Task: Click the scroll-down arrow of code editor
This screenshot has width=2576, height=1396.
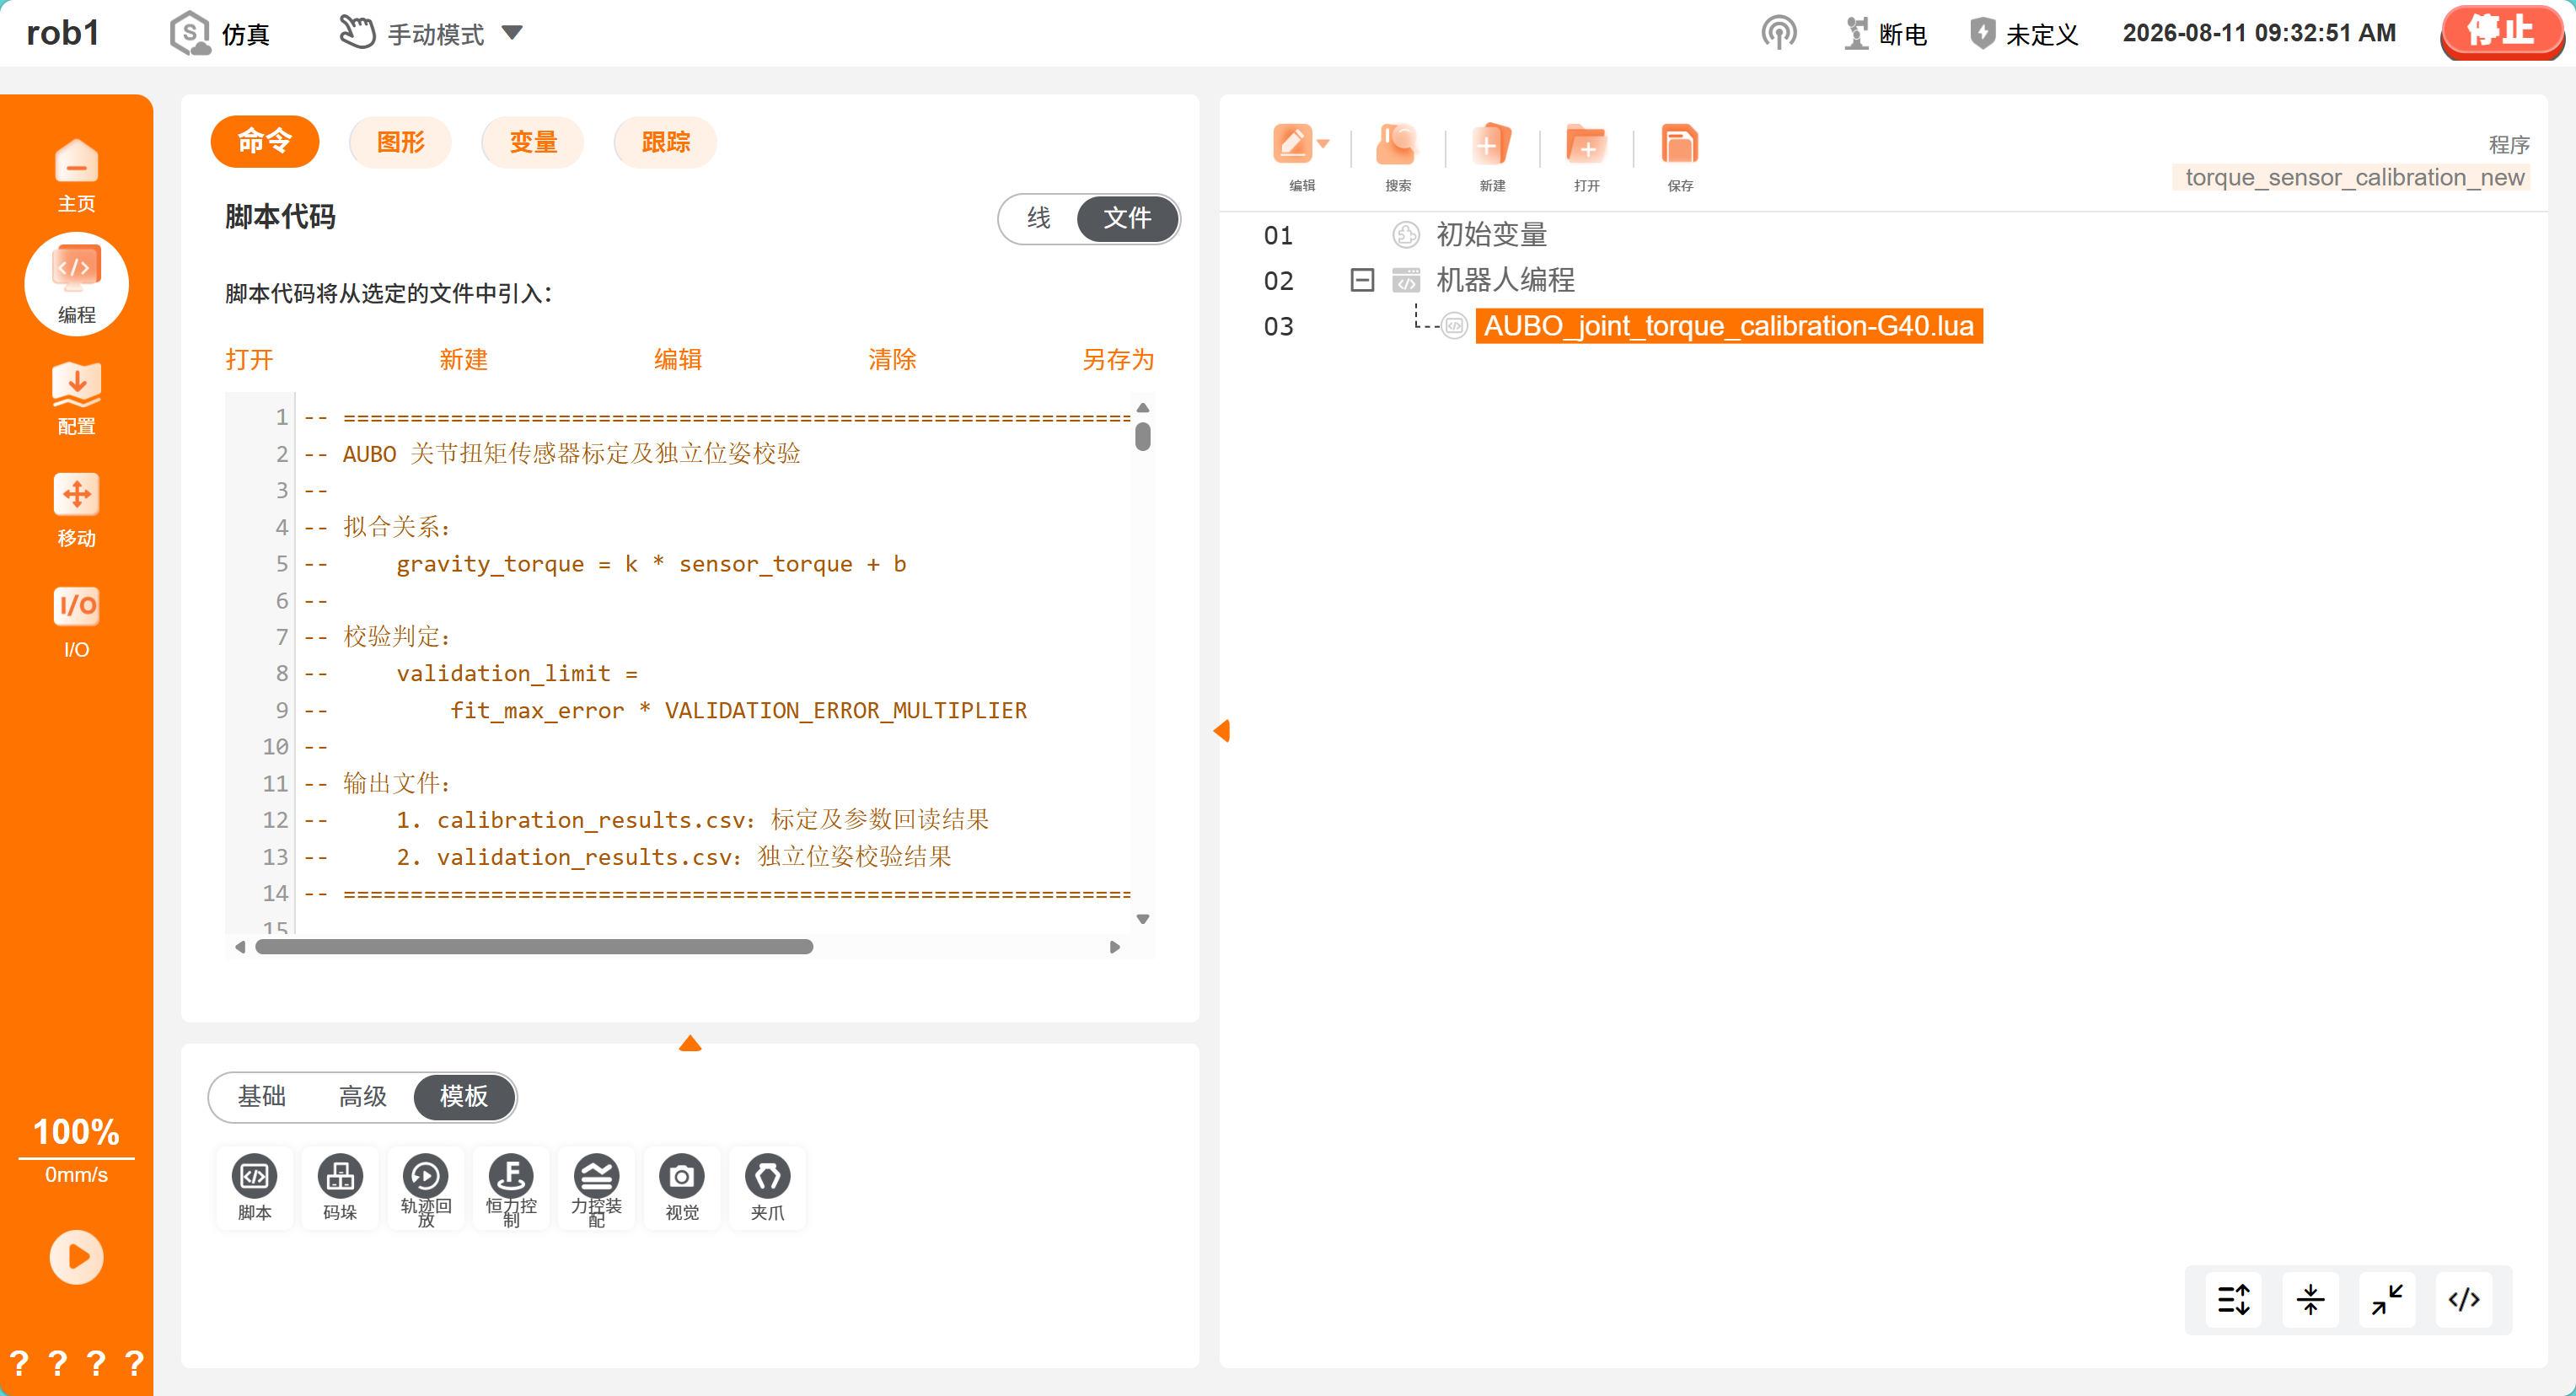Action: coord(1143,919)
